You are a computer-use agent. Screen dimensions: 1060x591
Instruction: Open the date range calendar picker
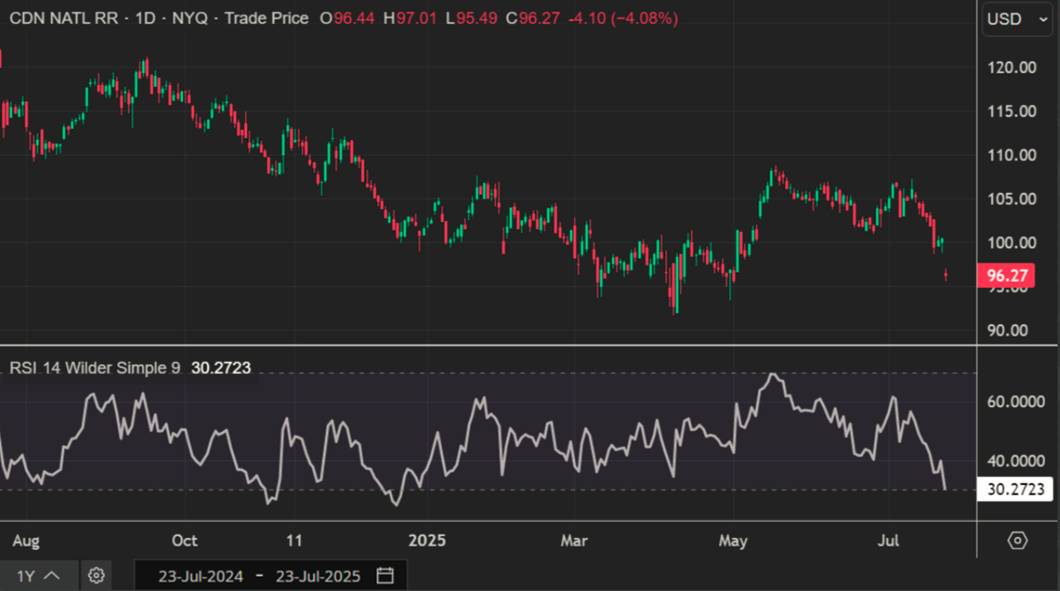(x=385, y=575)
